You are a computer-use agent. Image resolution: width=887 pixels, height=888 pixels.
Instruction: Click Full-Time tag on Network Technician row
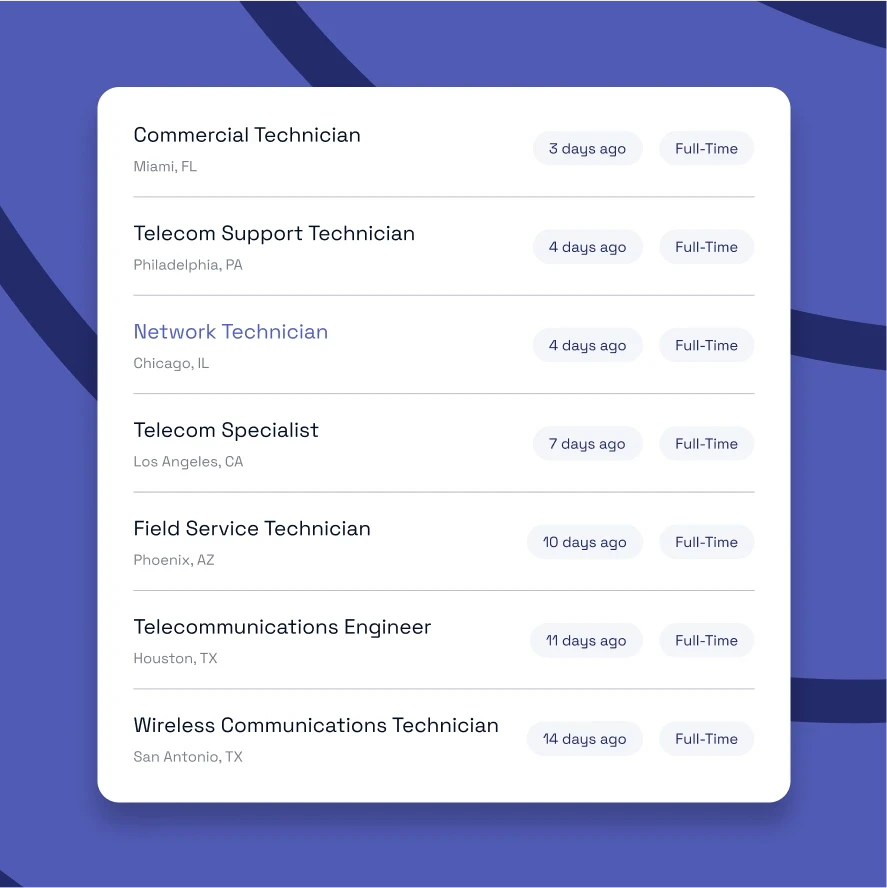tap(706, 345)
